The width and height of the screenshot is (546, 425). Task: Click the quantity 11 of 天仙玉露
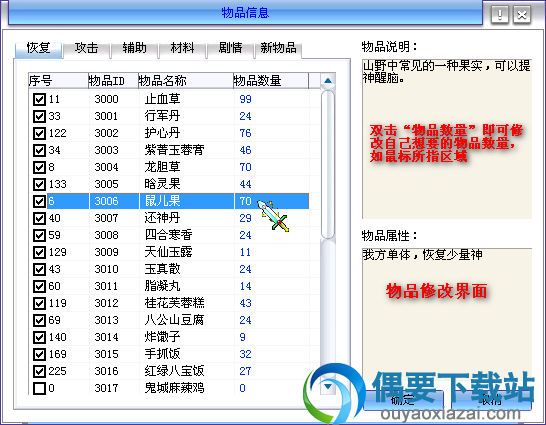tap(245, 252)
